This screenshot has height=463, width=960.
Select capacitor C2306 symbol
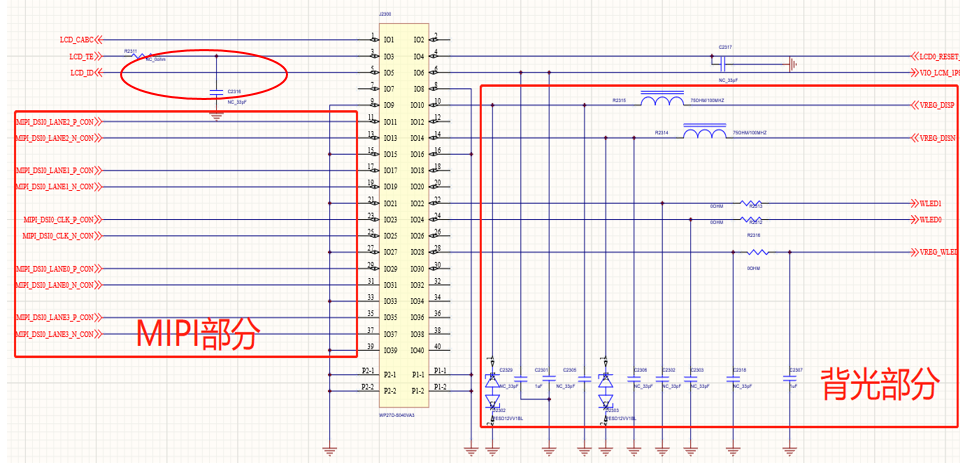pyautogui.click(x=634, y=380)
